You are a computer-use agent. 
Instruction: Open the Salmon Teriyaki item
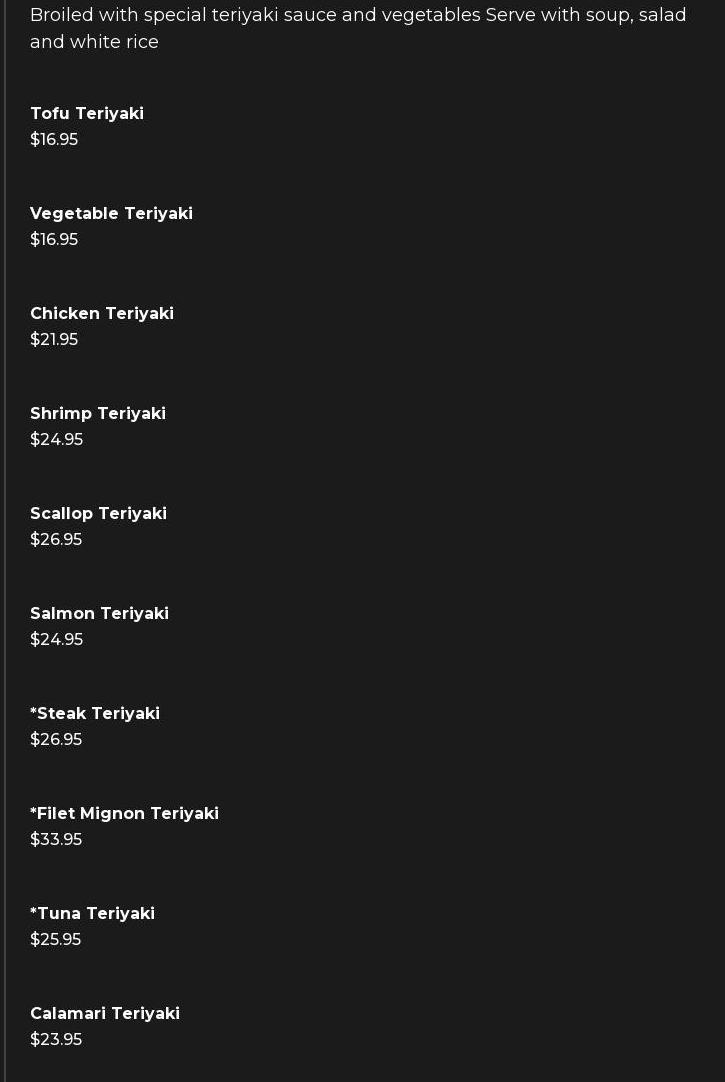pos(99,614)
